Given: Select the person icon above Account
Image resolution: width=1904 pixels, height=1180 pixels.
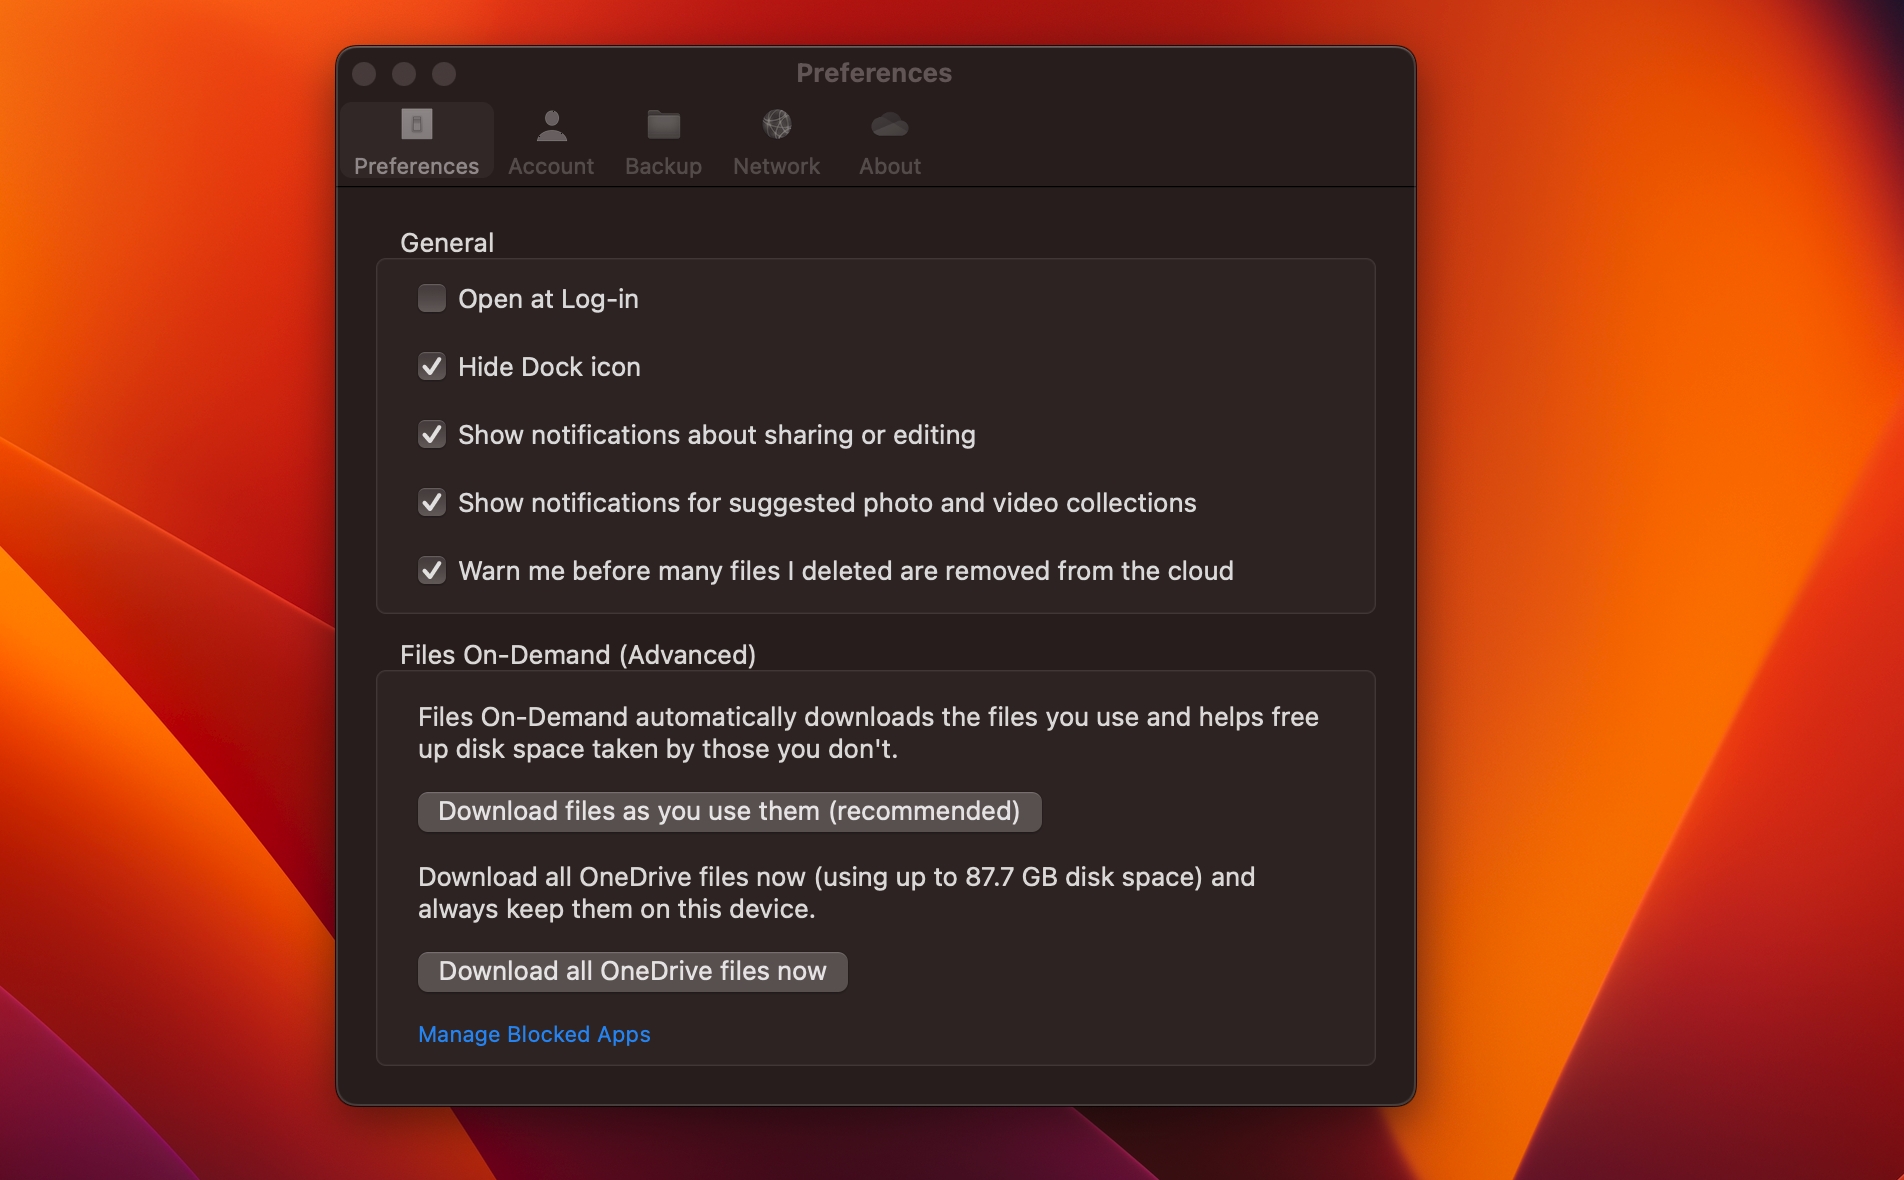Looking at the screenshot, I should (x=551, y=122).
